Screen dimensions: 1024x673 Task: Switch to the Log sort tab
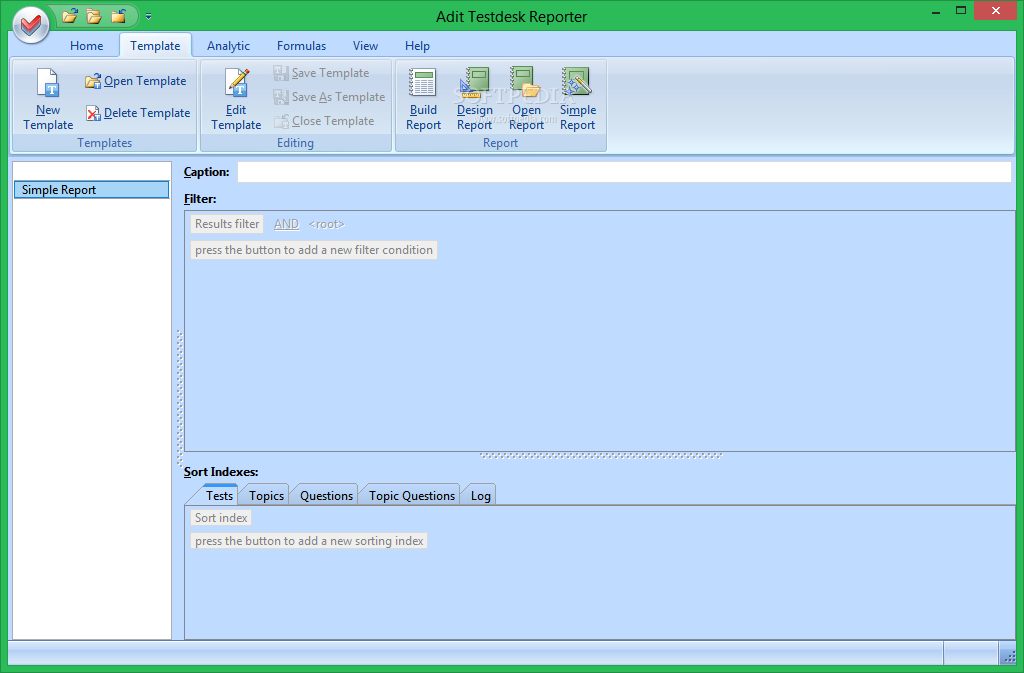[480, 495]
